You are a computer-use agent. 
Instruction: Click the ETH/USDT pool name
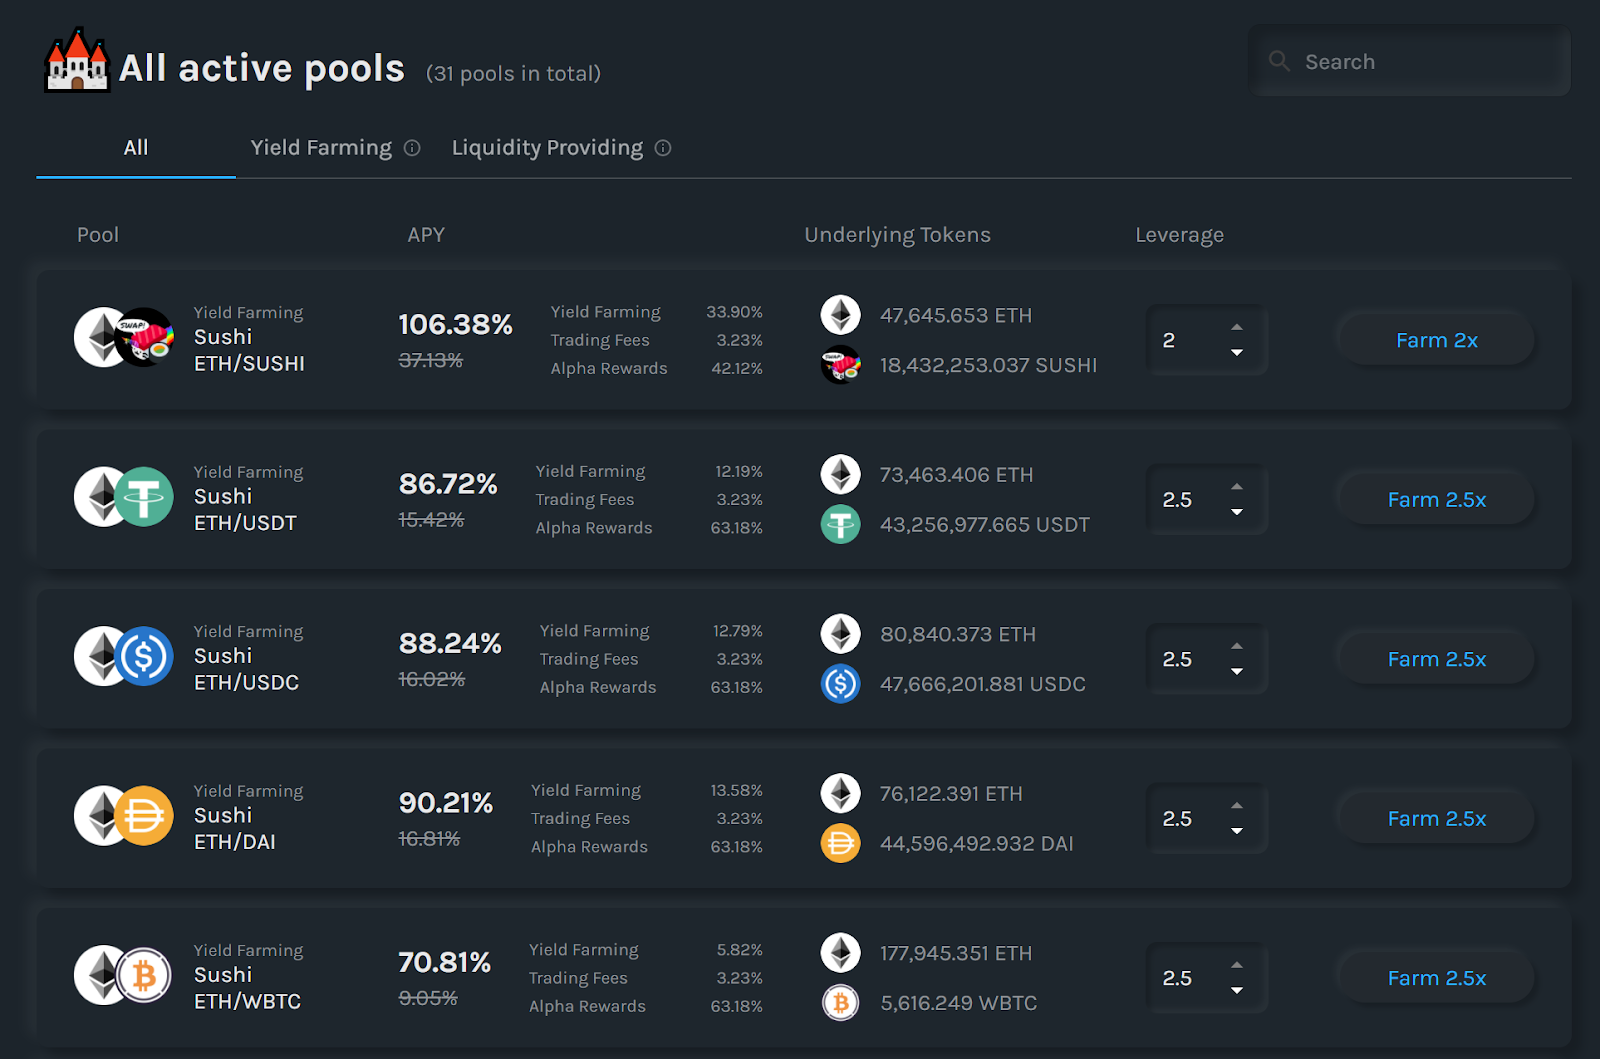pyautogui.click(x=245, y=523)
